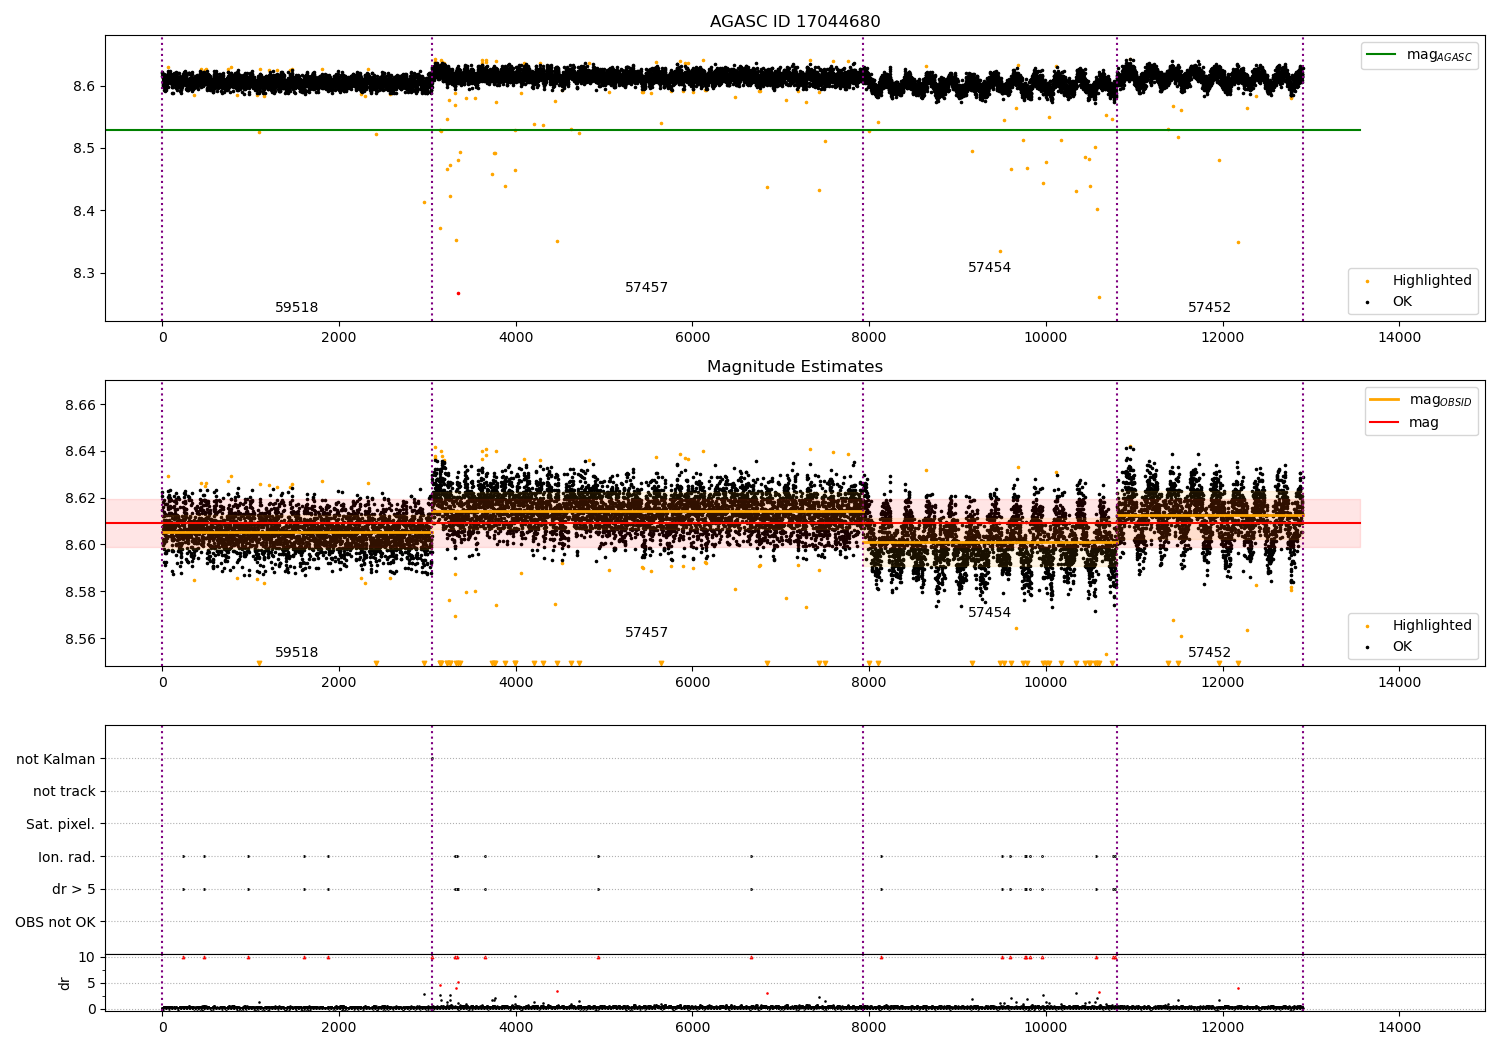Image resolution: width=1500 pixels, height=1050 pixels.
Task: Click obsid label 57454 in top plot
Action: pyautogui.click(x=989, y=268)
